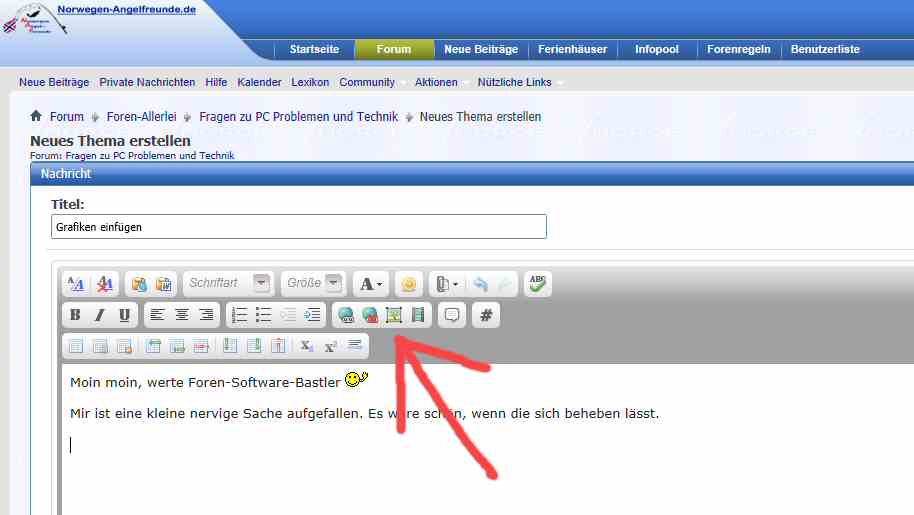Insert video using the filmstrip icon
The width and height of the screenshot is (914, 515).
coord(418,315)
